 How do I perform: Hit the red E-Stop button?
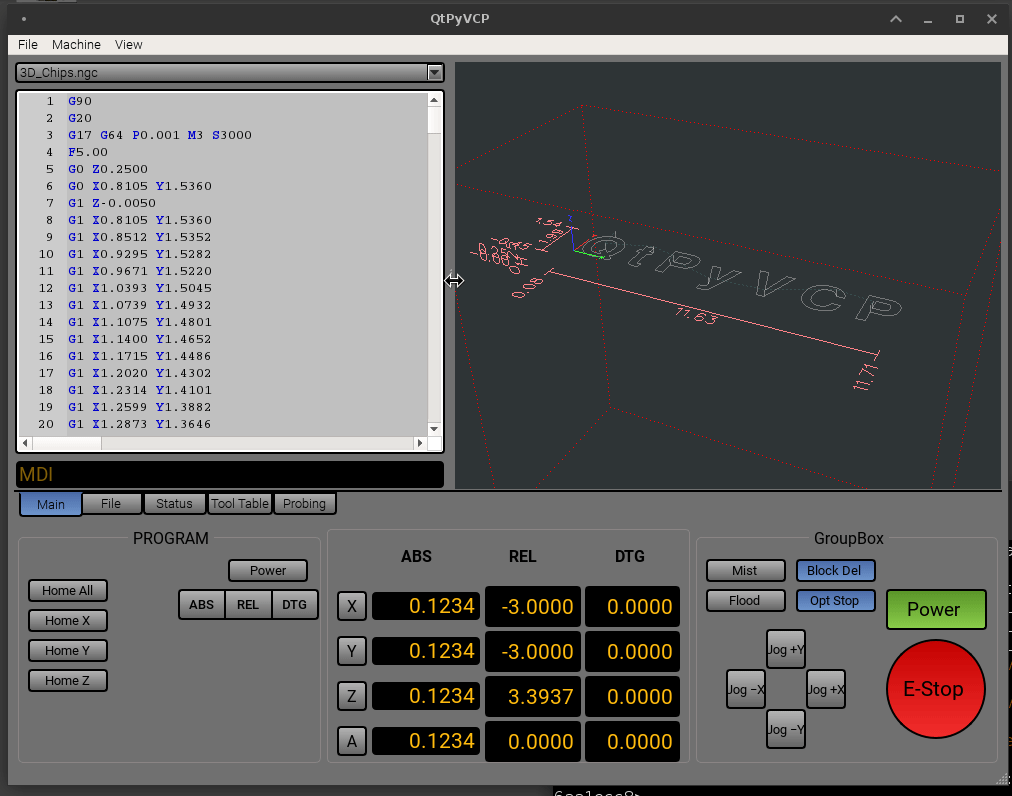935,689
